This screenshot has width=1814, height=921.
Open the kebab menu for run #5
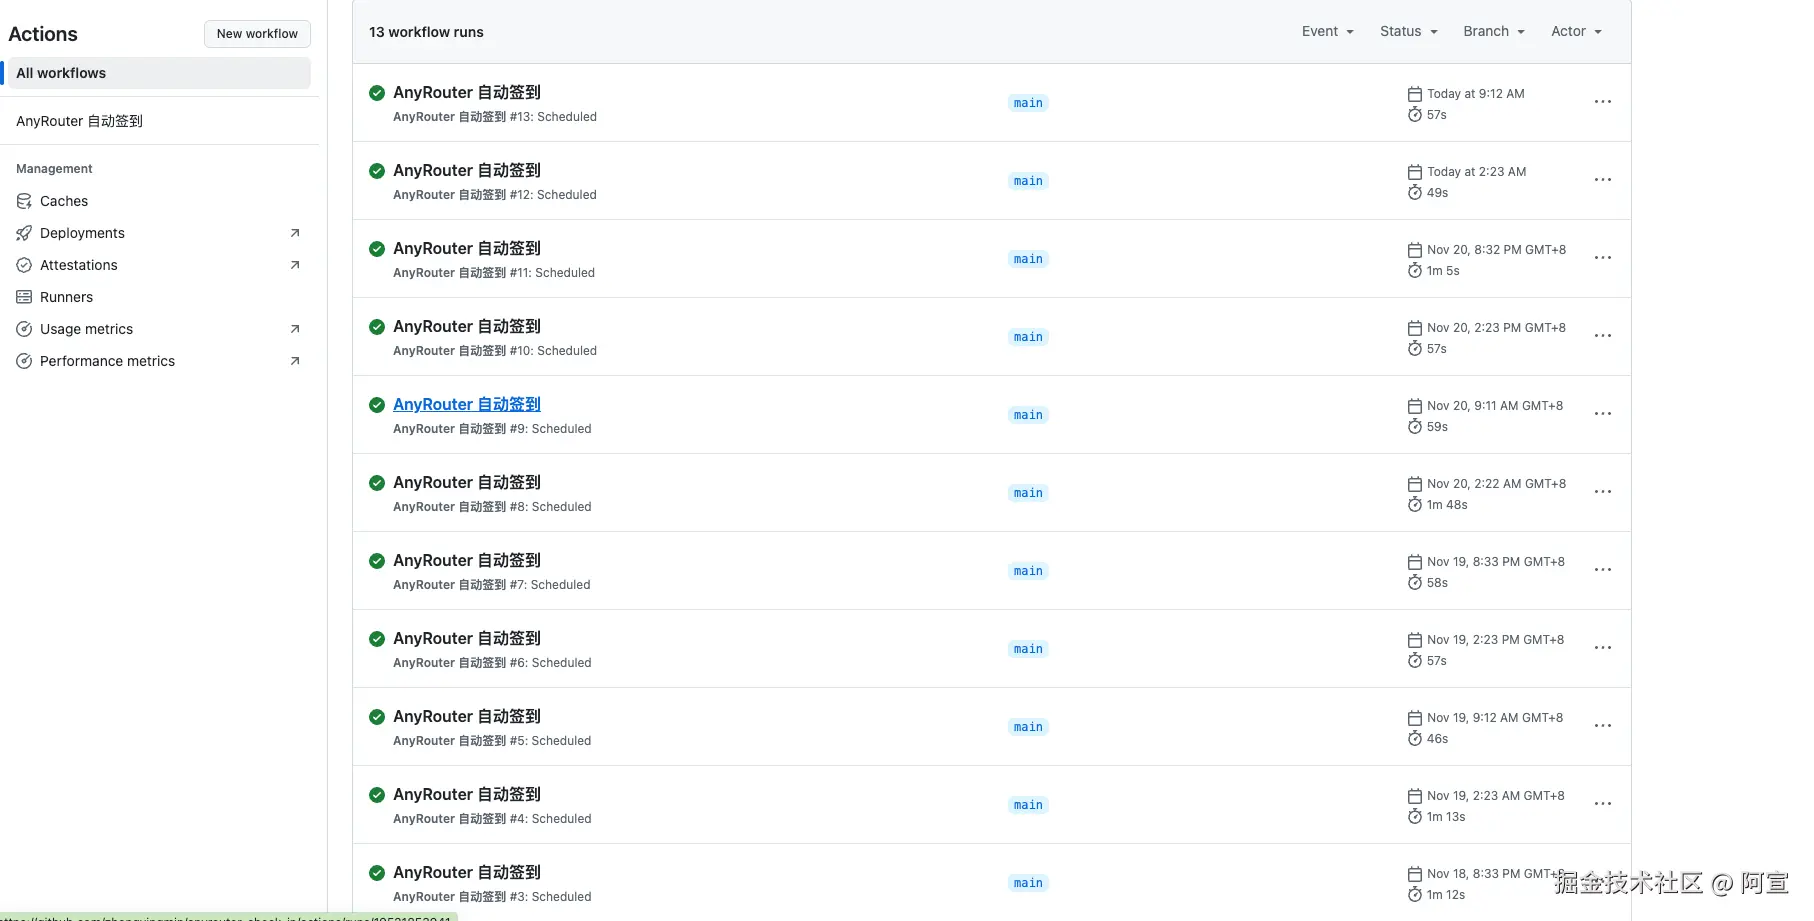(1602, 726)
